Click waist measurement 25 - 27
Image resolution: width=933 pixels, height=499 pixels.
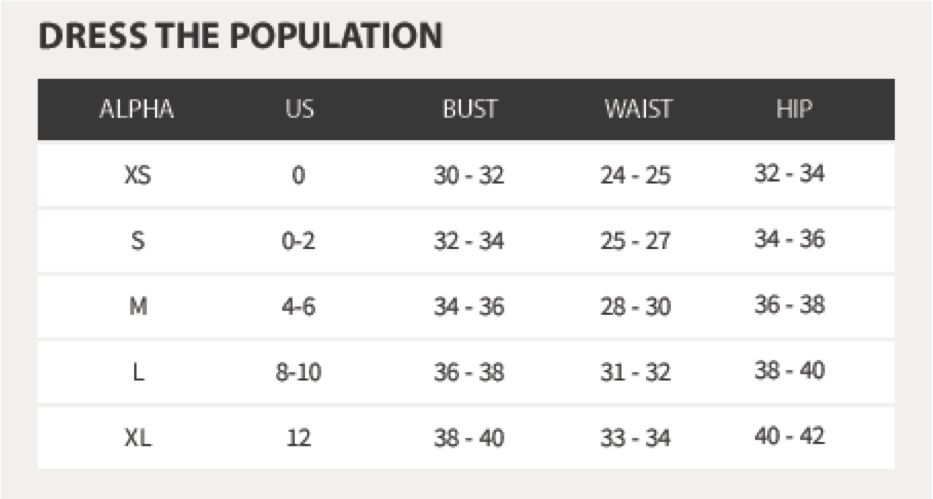point(635,241)
